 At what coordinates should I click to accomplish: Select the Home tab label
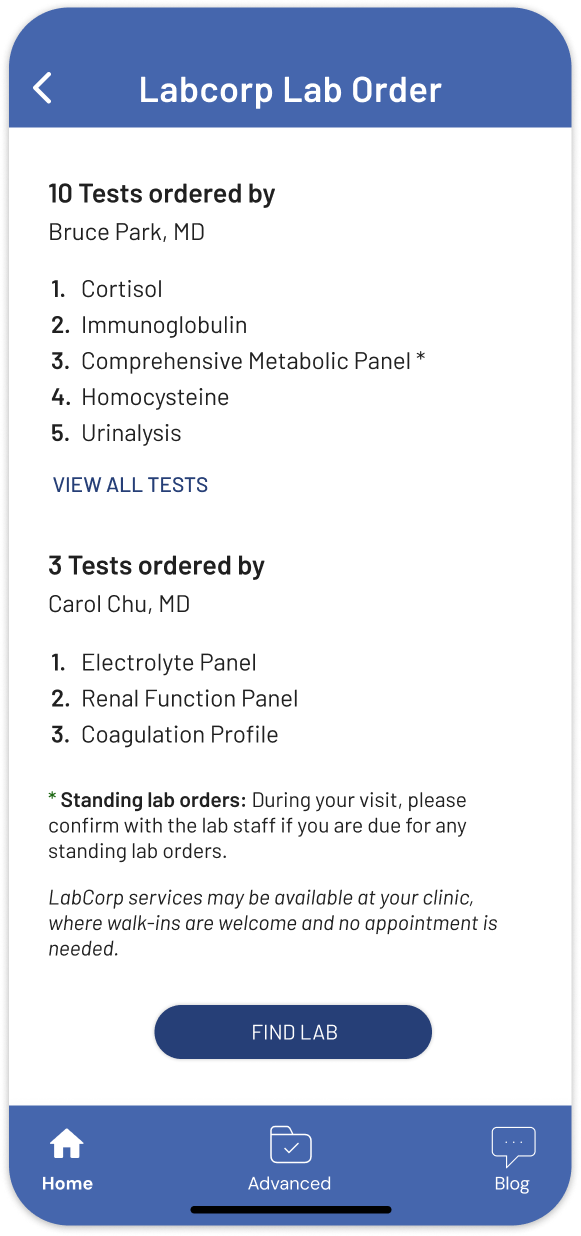coord(67,1184)
